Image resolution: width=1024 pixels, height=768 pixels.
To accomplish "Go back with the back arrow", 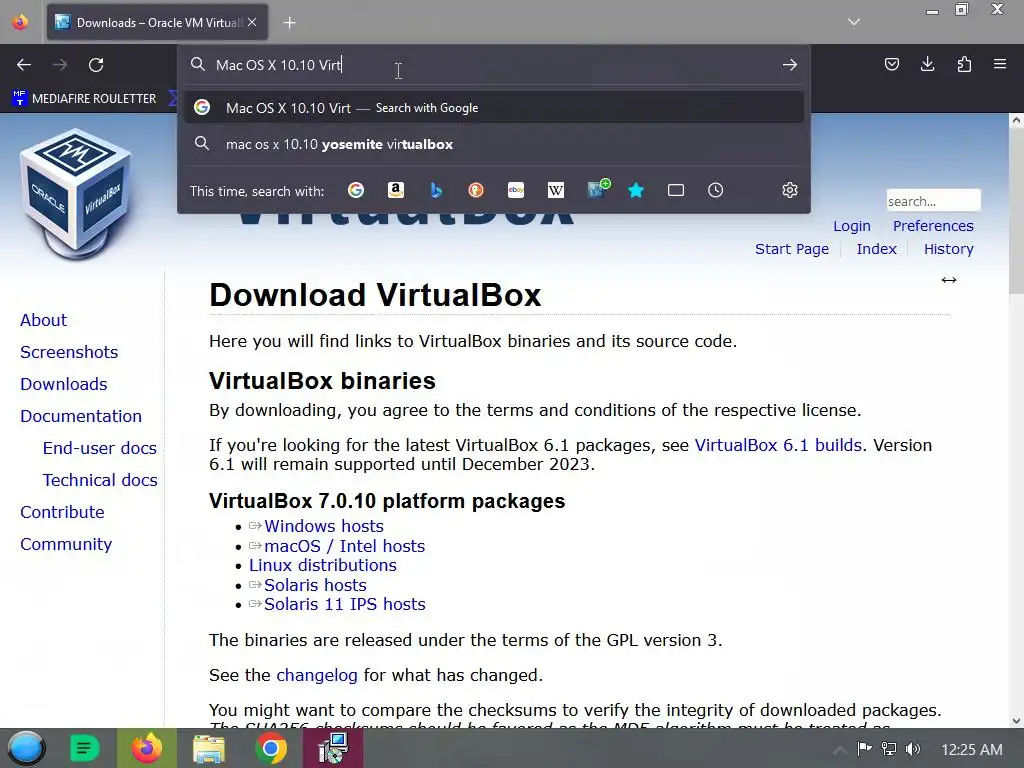I will pyautogui.click(x=24, y=65).
